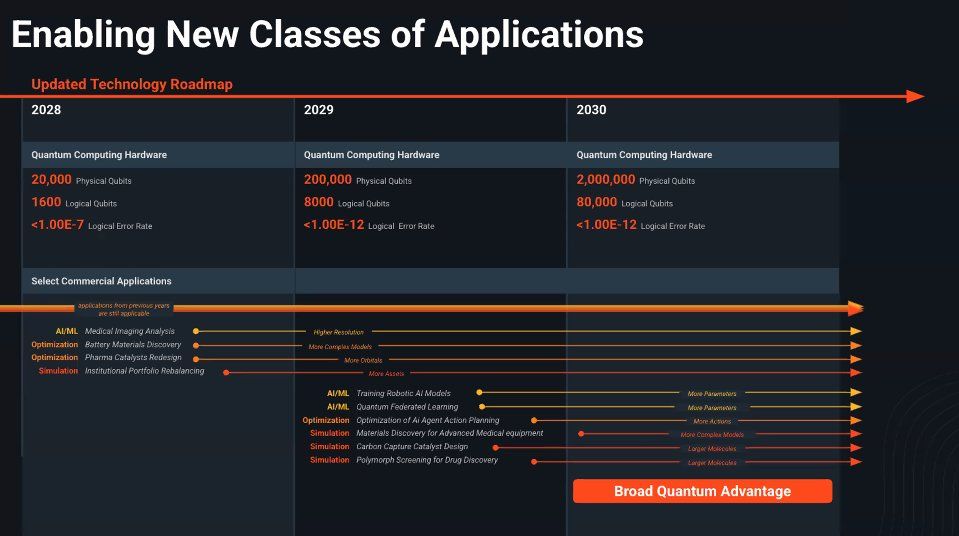Open the 2030 column header
This screenshot has height=536, width=959.
(x=591, y=110)
